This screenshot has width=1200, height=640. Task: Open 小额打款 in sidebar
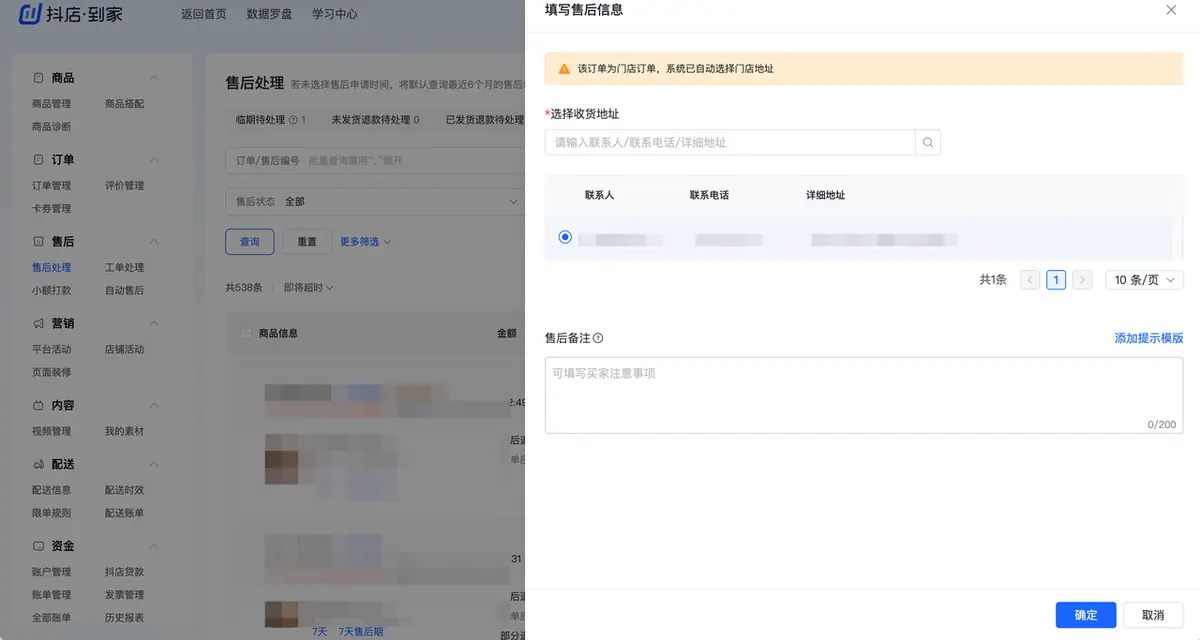[52, 291]
